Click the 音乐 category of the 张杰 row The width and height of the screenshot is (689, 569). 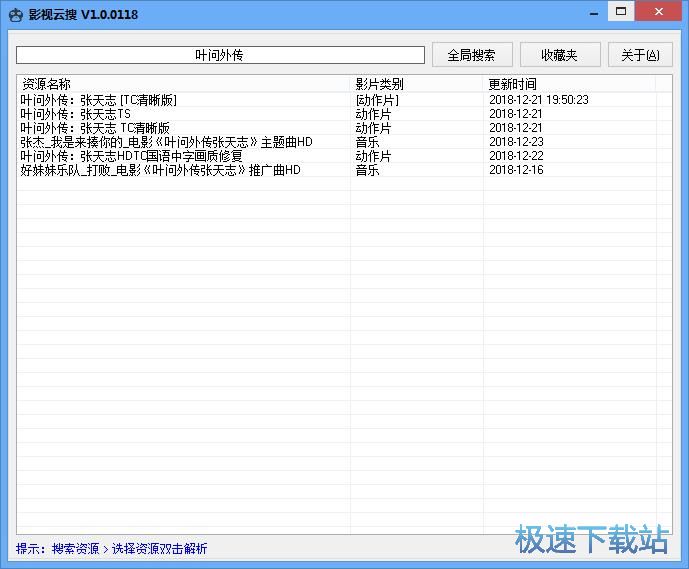367,142
